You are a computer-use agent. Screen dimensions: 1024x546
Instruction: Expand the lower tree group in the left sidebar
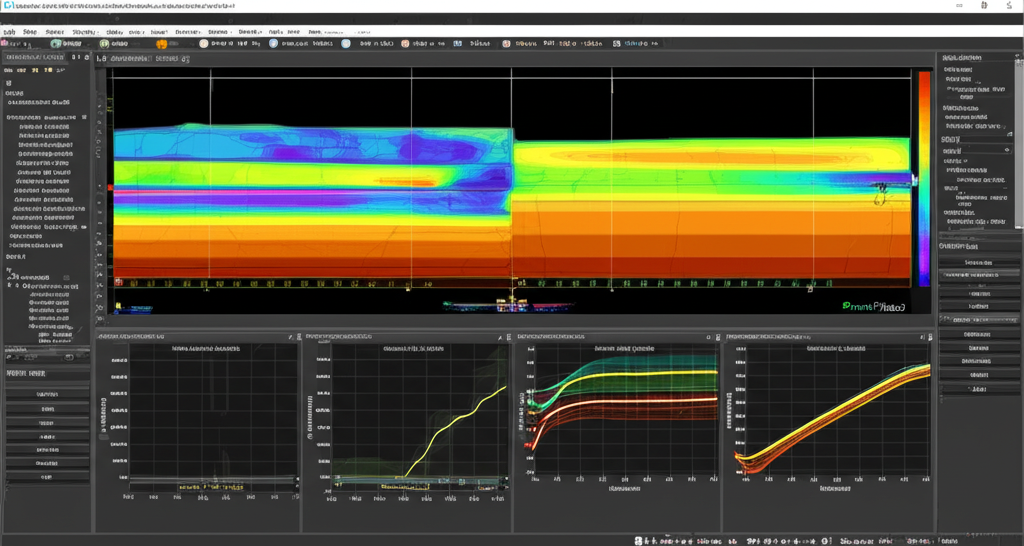coord(9,269)
